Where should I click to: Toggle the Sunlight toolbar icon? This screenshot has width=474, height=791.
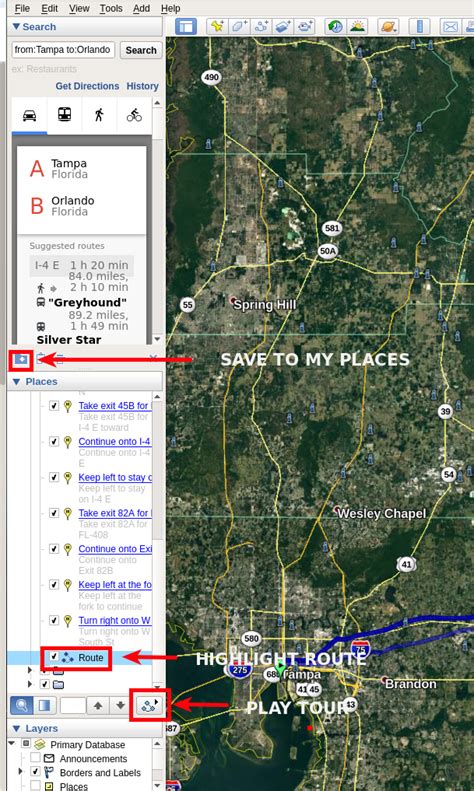tap(357, 26)
